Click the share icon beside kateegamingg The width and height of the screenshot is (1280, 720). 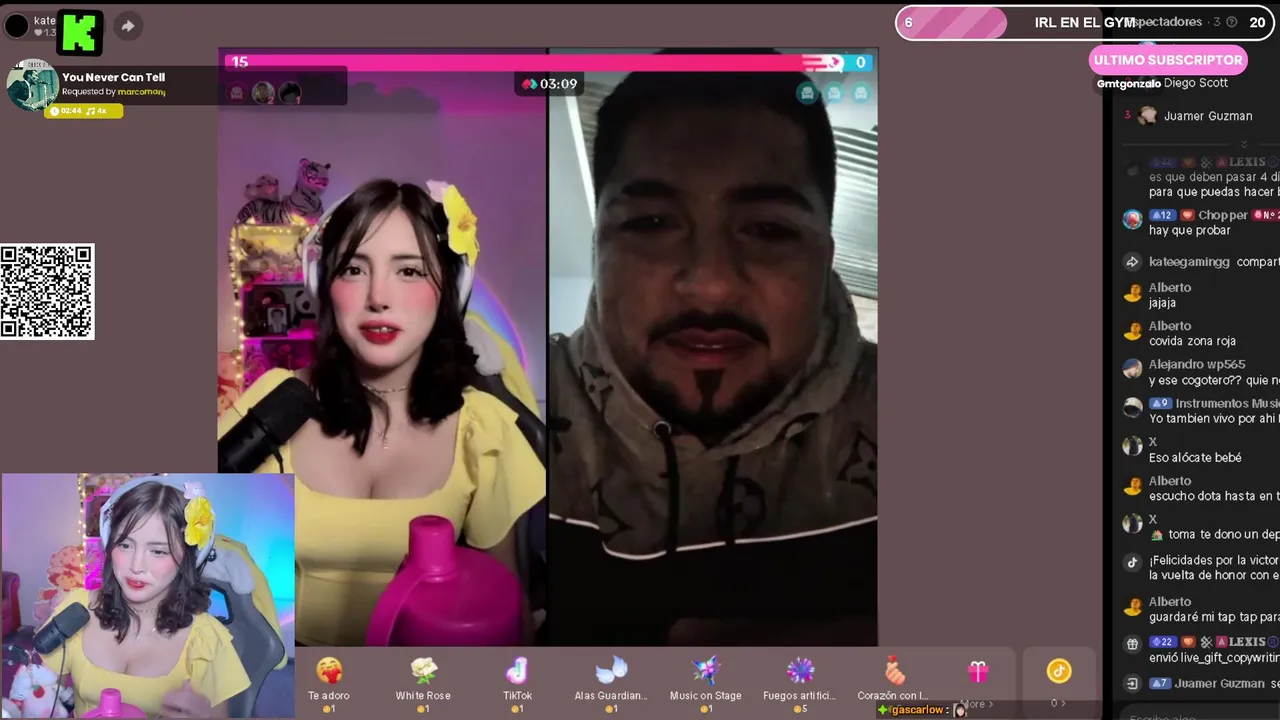(x=1132, y=262)
